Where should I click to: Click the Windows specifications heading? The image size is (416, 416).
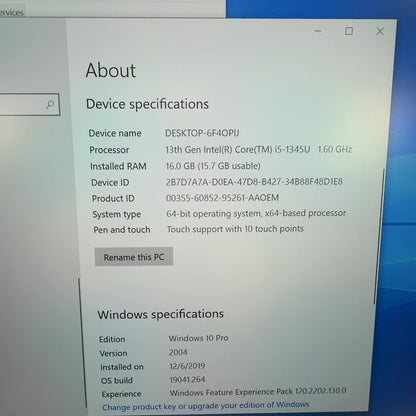coord(160,314)
